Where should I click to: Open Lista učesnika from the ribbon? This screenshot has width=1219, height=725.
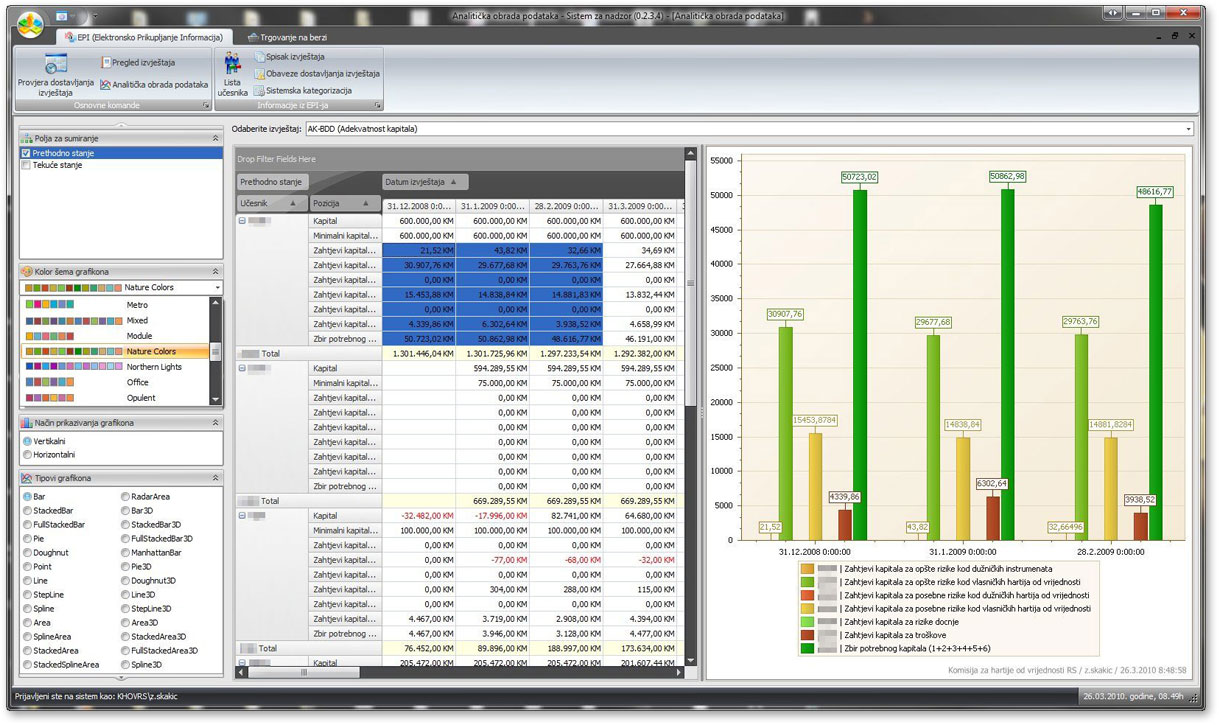[x=233, y=64]
